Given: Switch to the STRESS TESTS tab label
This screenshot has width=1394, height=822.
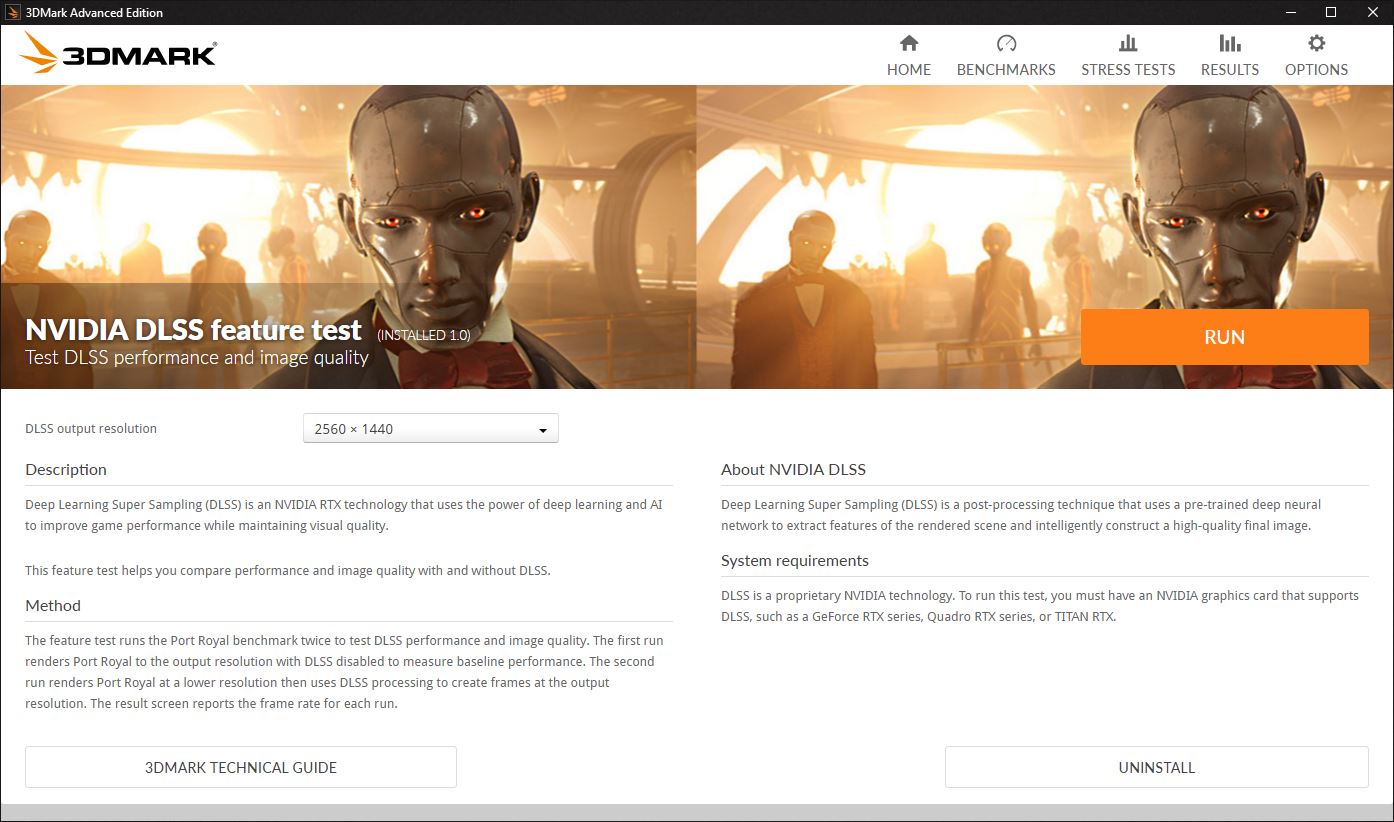Looking at the screenshot, I should pos(1128,70).
